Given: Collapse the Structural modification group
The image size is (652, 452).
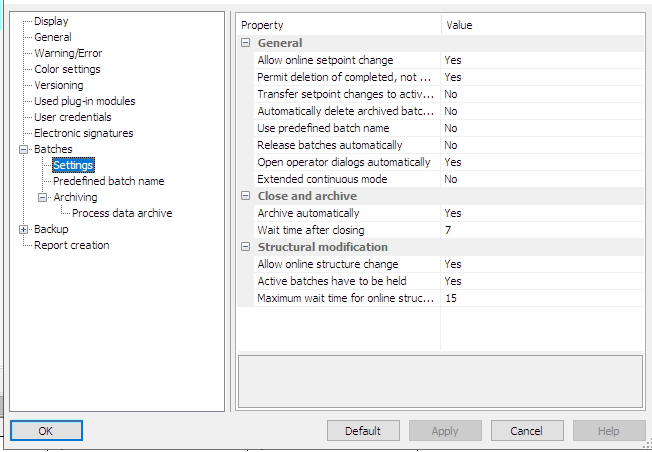Looking at the screenshot, I should pos(246,247).
